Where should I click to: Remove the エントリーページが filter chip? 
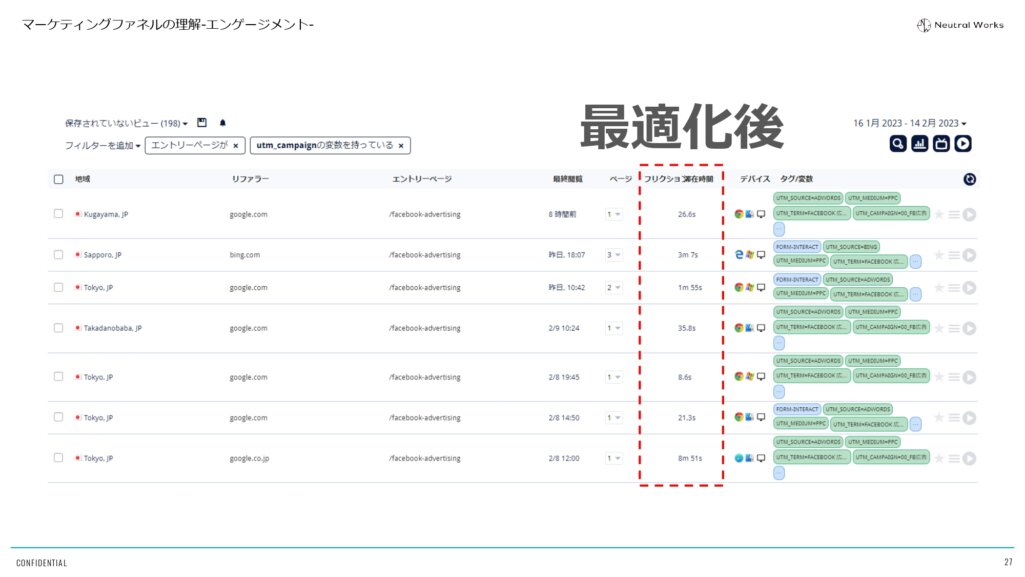235,145
